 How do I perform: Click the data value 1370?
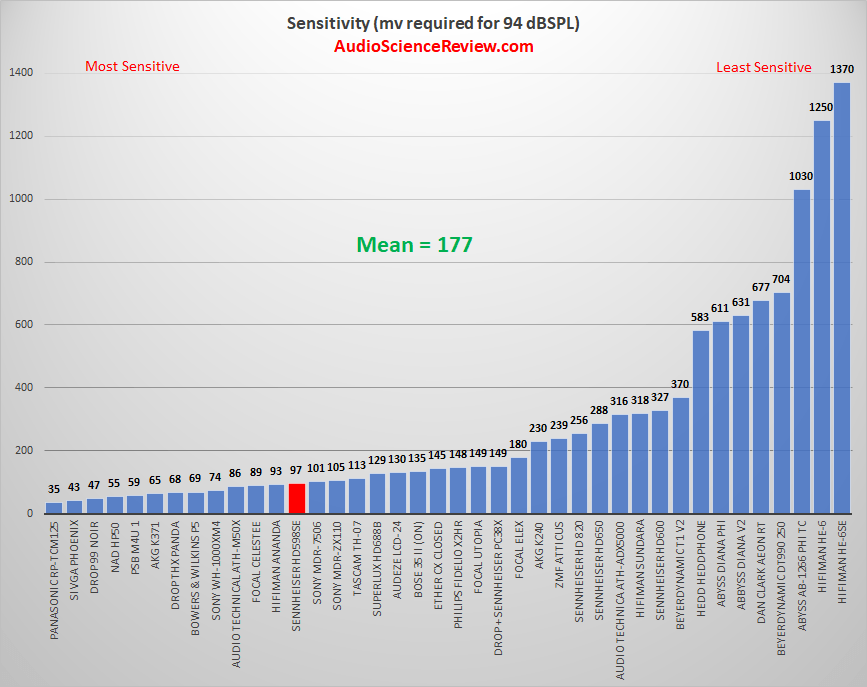(x=842, y=69)
